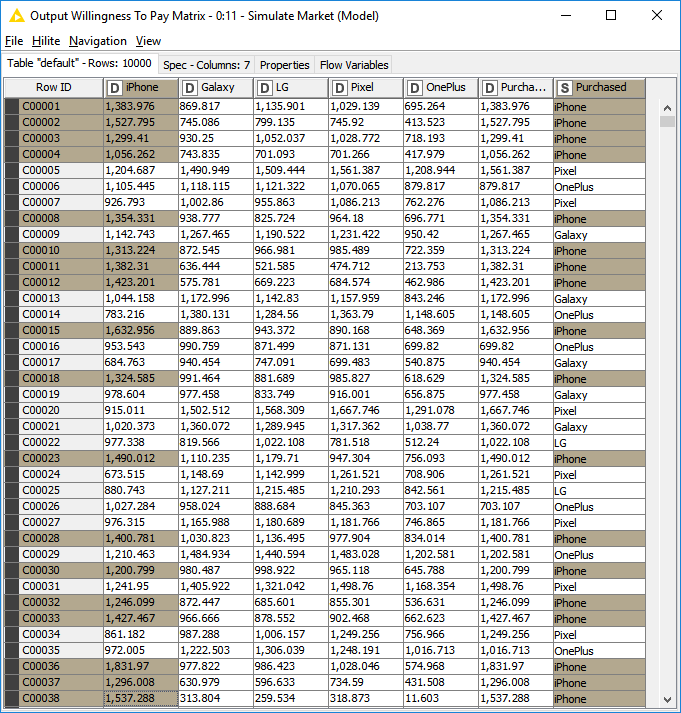Click Purchased value Pixel in row C00005
The height and width of the screenshot is (713, 681).
click(600, 171)
